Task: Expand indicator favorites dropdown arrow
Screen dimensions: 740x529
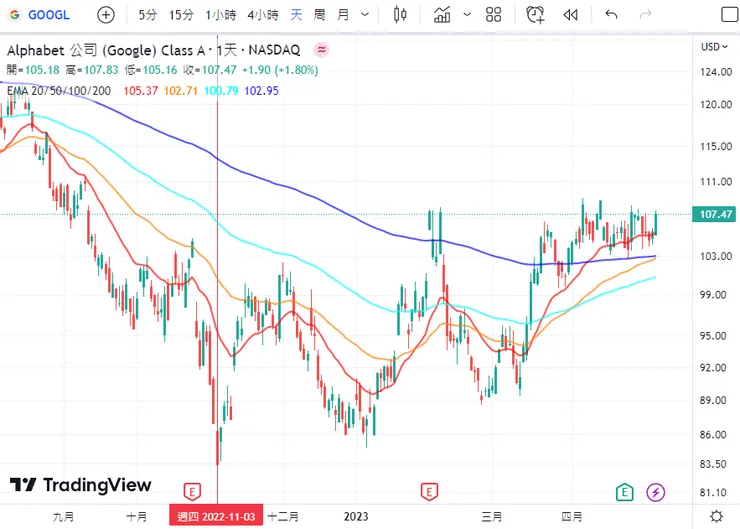Action: click(x=467, y=15)
